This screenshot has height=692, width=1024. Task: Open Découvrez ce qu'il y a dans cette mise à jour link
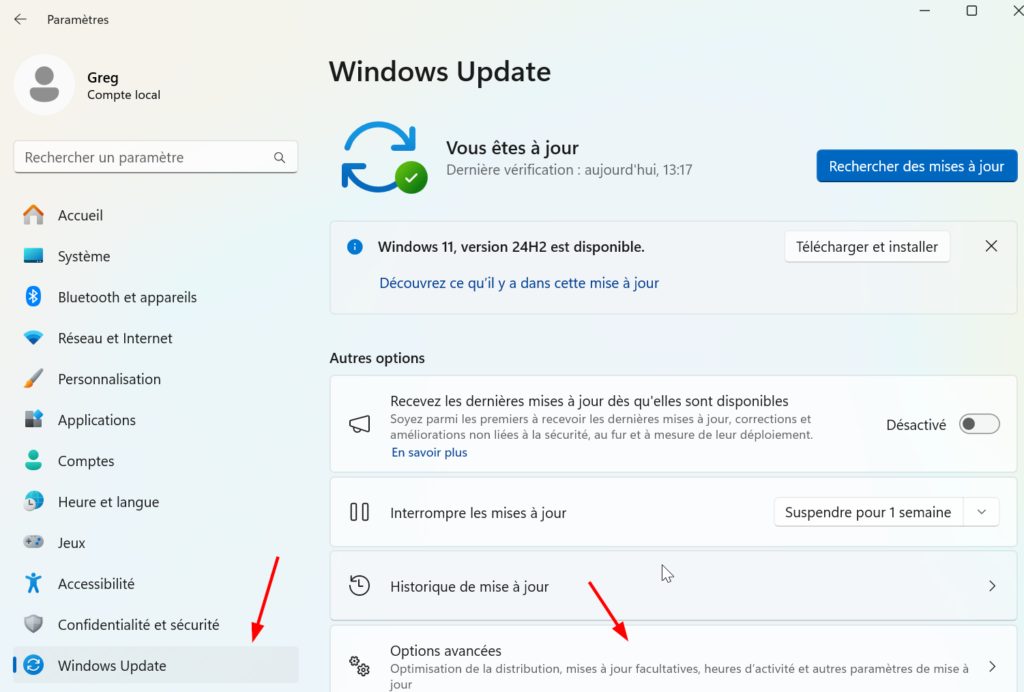519,283
